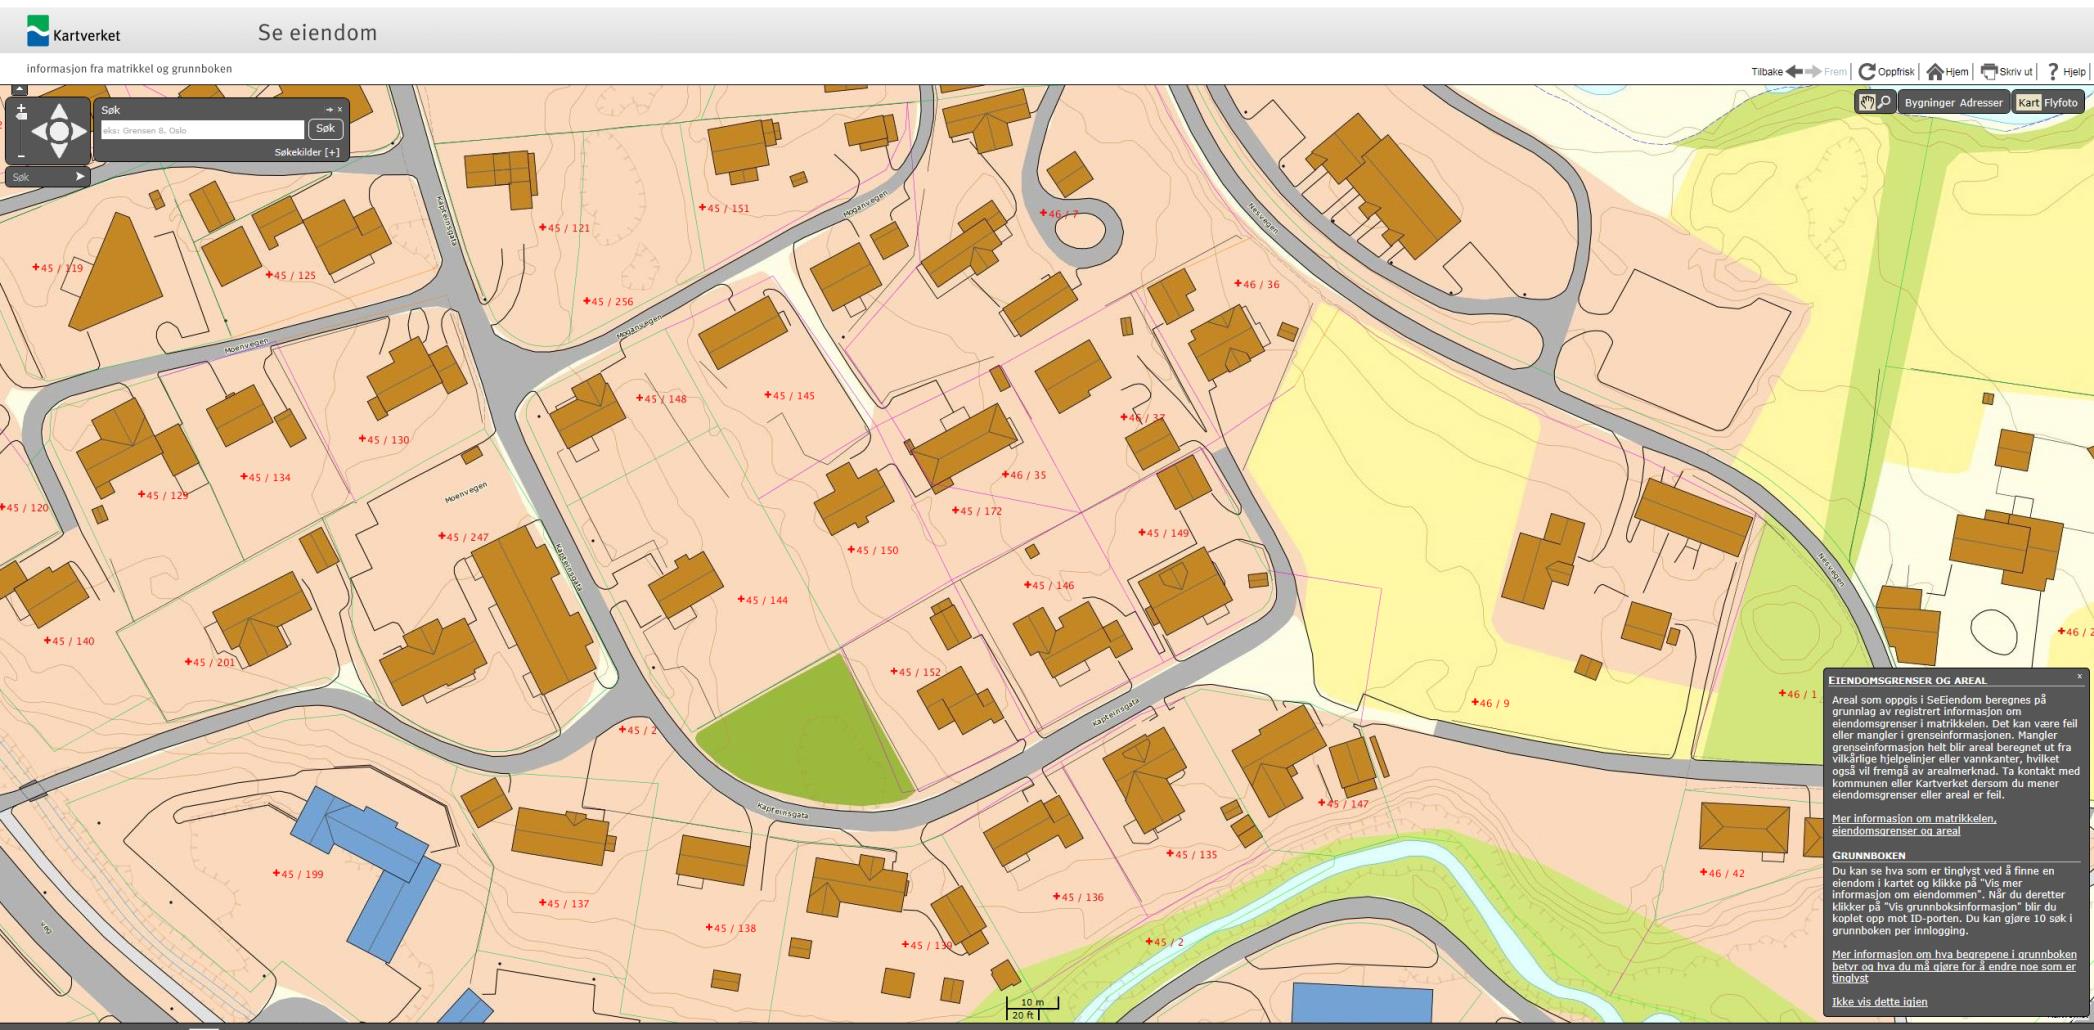The width and height of the screenshot is (2094, 1030).
Task: Select property label 45 / 199
Action: tap(299, 874)
